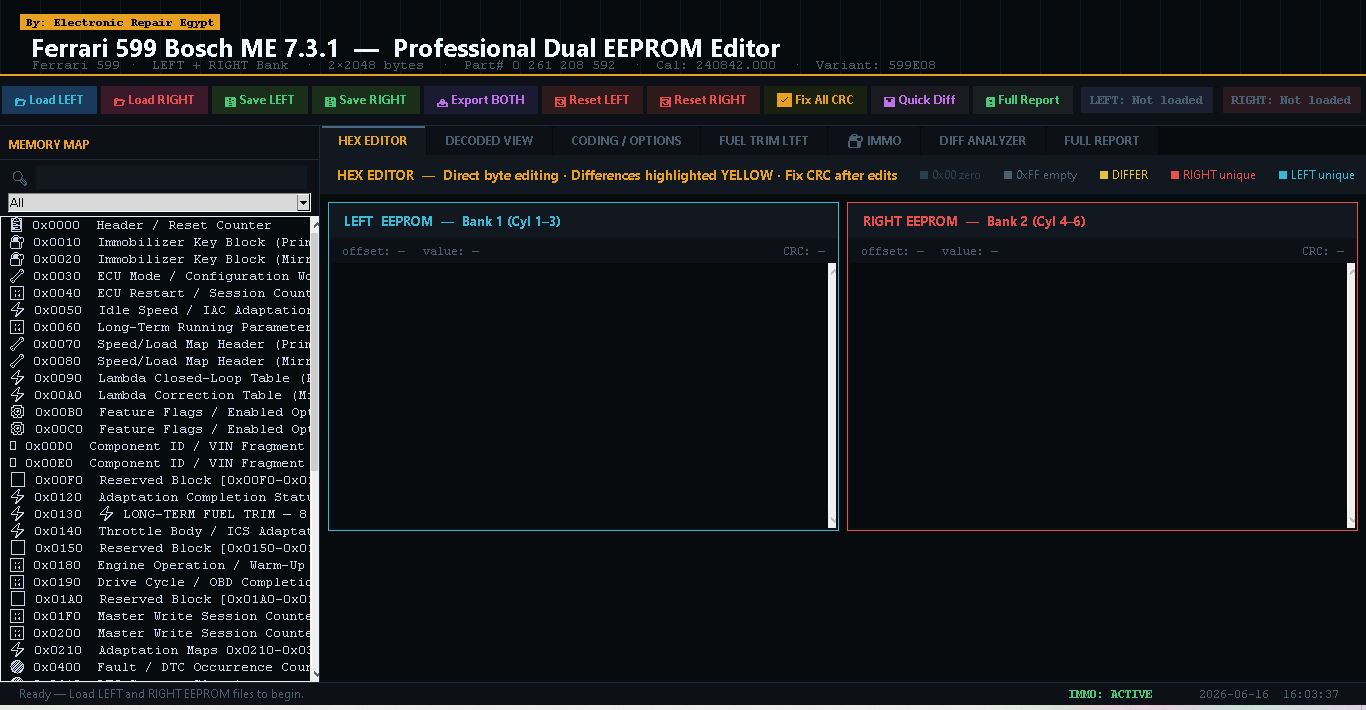Click the RIGHT EEPROM Bank 2 title
The width and height of the screenshot is (1366, 710).
pyautogui.click(x=974, y=221)
